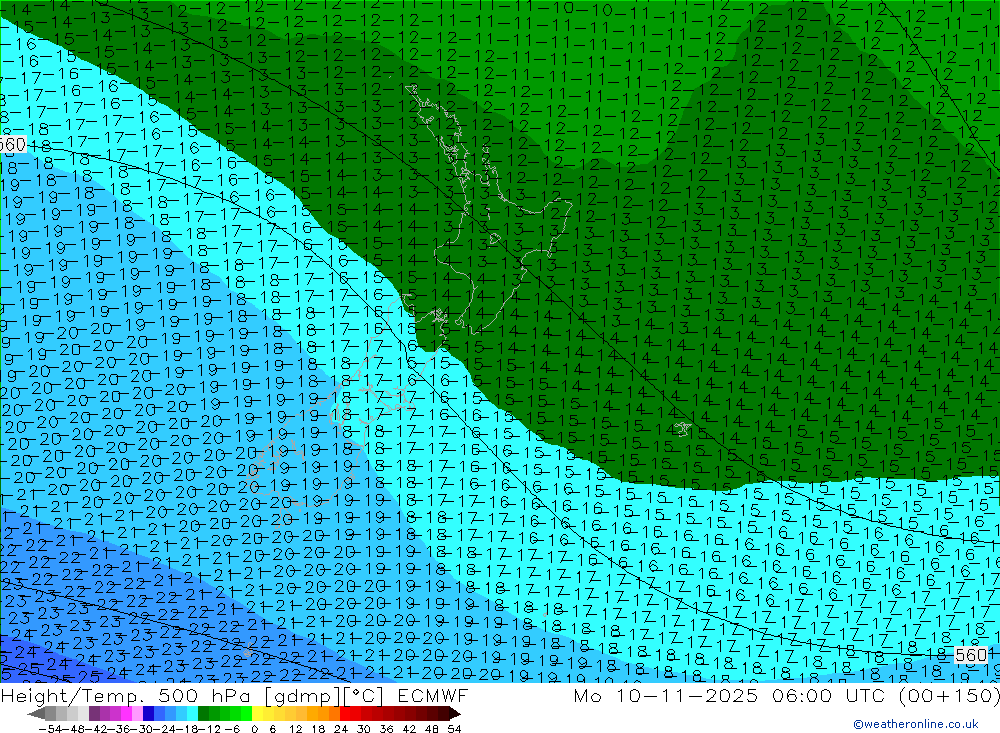Viewport: 1000px width, 733px height.
Task: Pick the gray swatch in the legend
Action: click(x=60, y=714)
